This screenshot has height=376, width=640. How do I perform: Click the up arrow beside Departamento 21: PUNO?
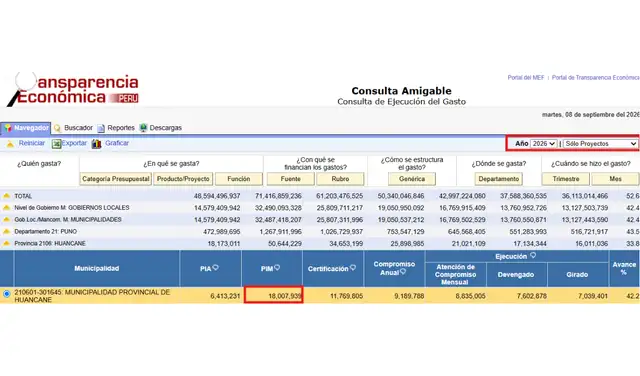(x=6, y=231)
